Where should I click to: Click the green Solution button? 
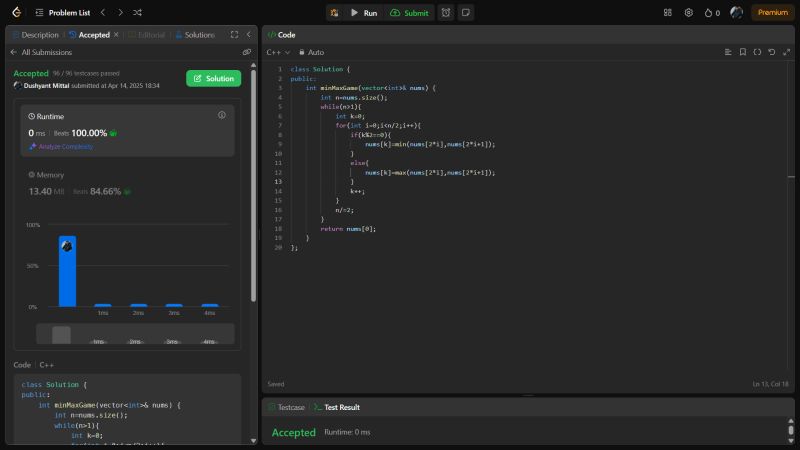tap(213, 79)
